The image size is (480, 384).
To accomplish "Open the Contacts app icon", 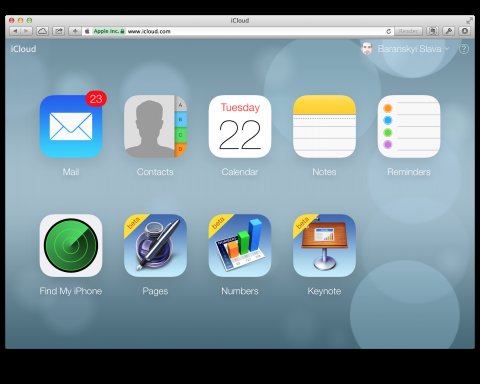I will tap(155, 126).
